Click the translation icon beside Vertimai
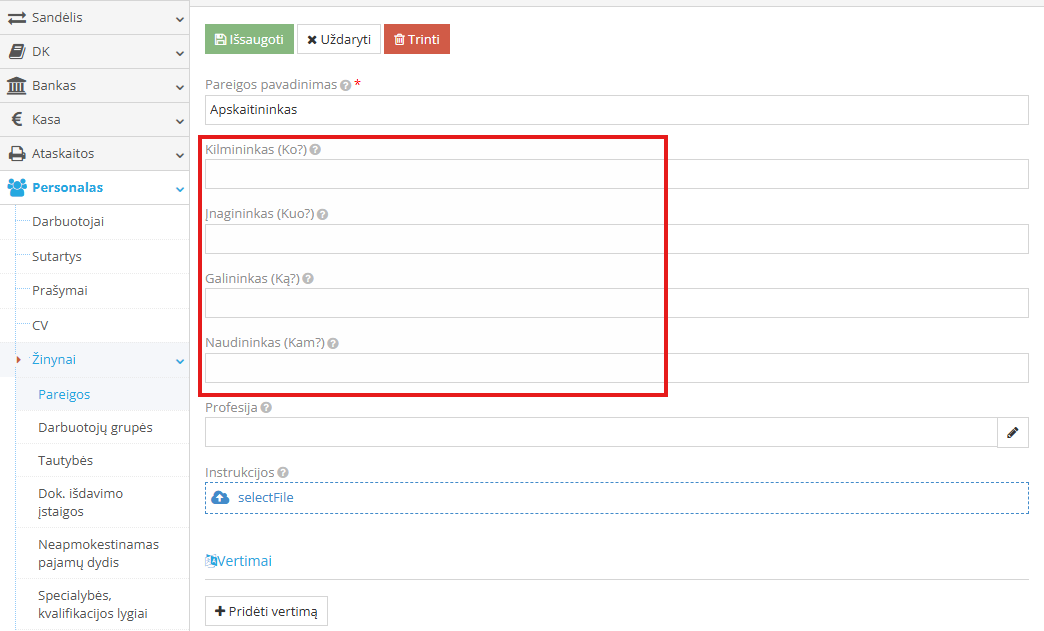Viewport: 1044px width, 631px height. (x=211, y=561)
